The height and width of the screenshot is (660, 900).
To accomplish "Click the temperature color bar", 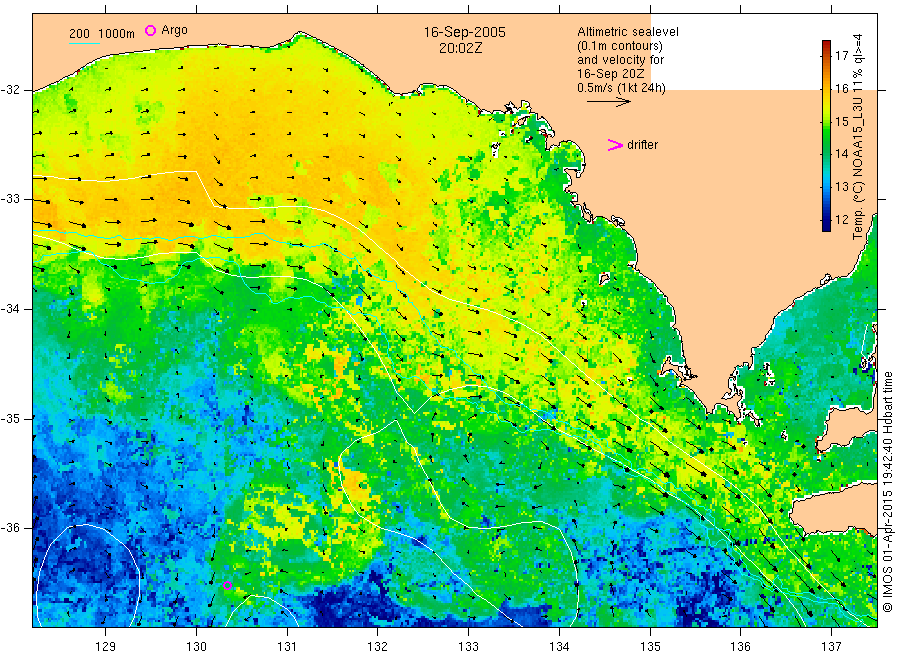I will point(826,136).
